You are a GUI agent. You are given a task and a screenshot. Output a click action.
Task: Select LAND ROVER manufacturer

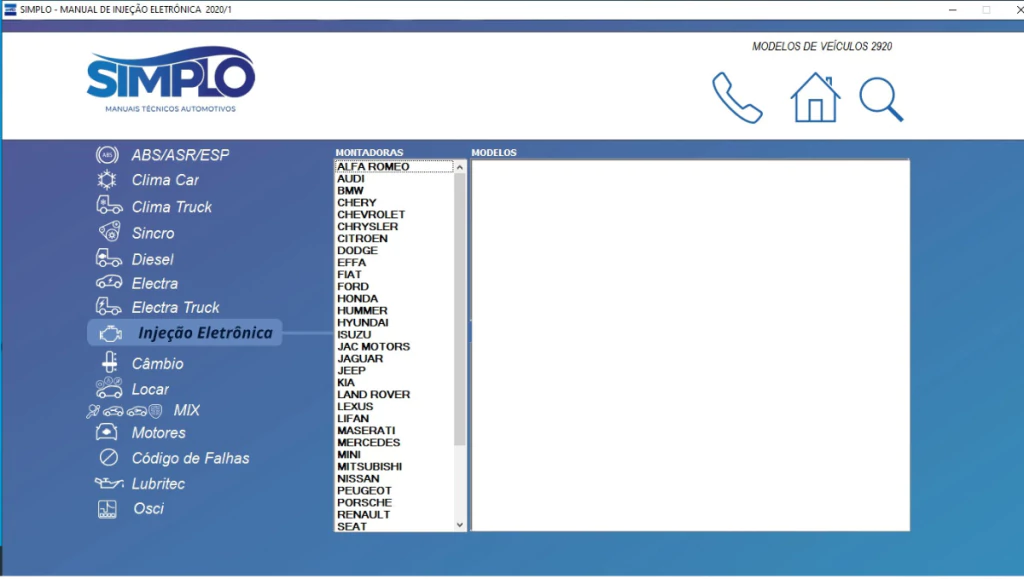point(394,394)
